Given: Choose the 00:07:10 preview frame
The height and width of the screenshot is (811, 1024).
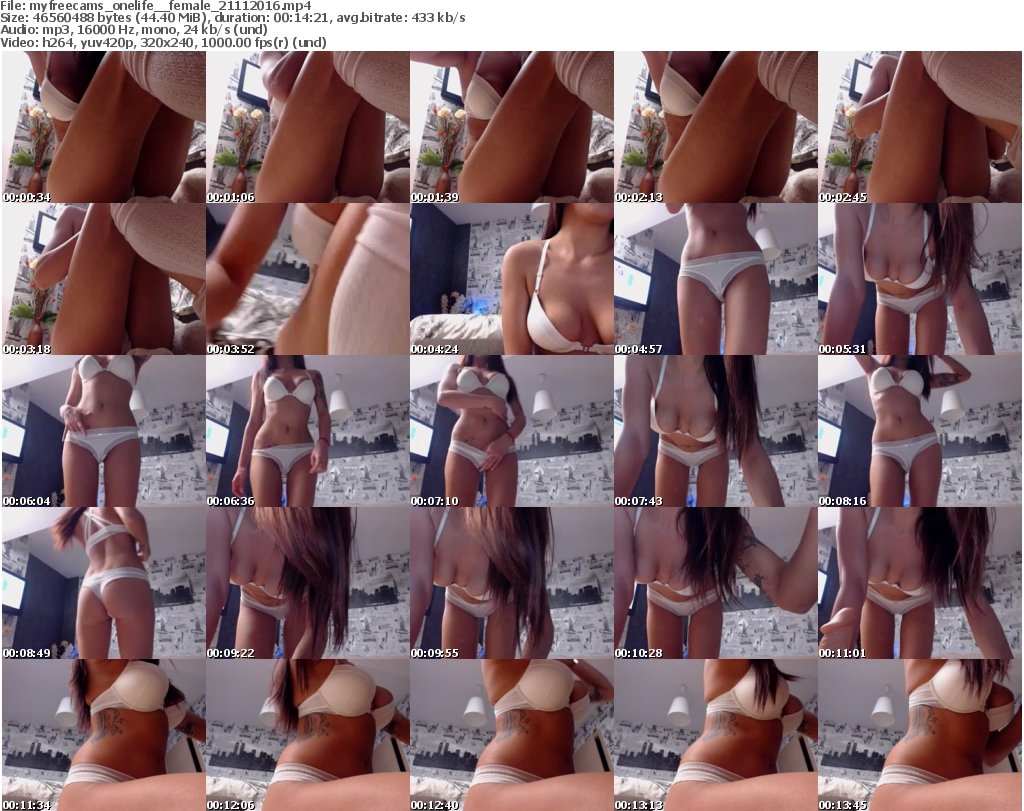Looking at the screenshot, I should [x=512, y=432].
